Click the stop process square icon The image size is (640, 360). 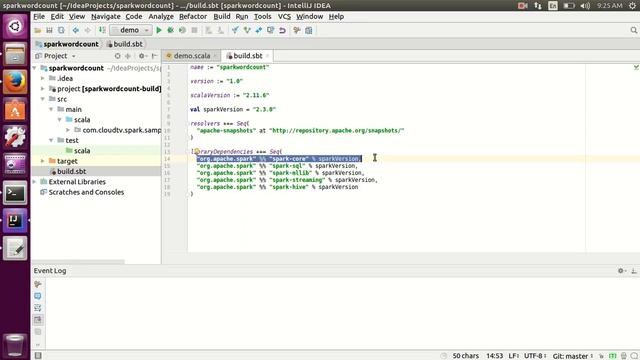point(194,30)
